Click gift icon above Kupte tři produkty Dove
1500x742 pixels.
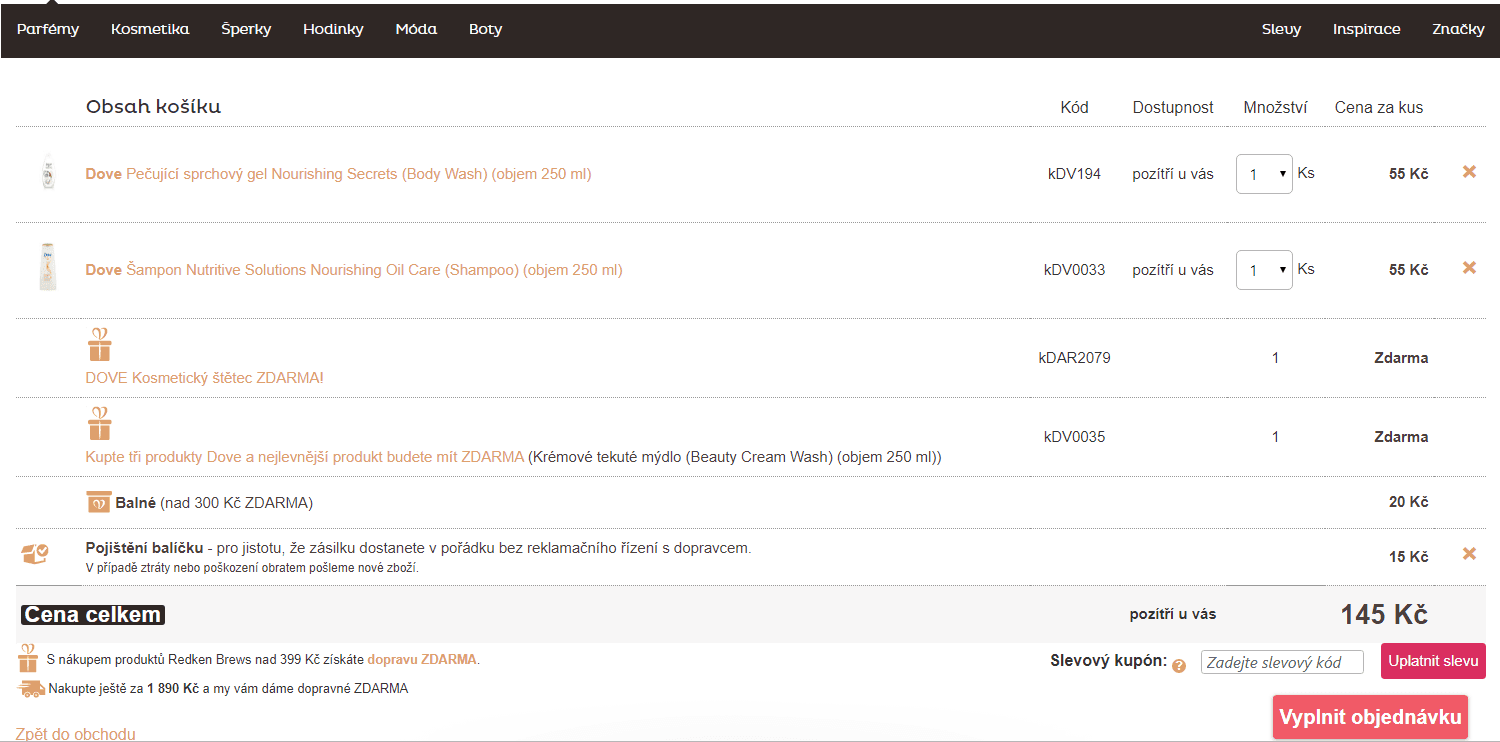click(99, 424)
